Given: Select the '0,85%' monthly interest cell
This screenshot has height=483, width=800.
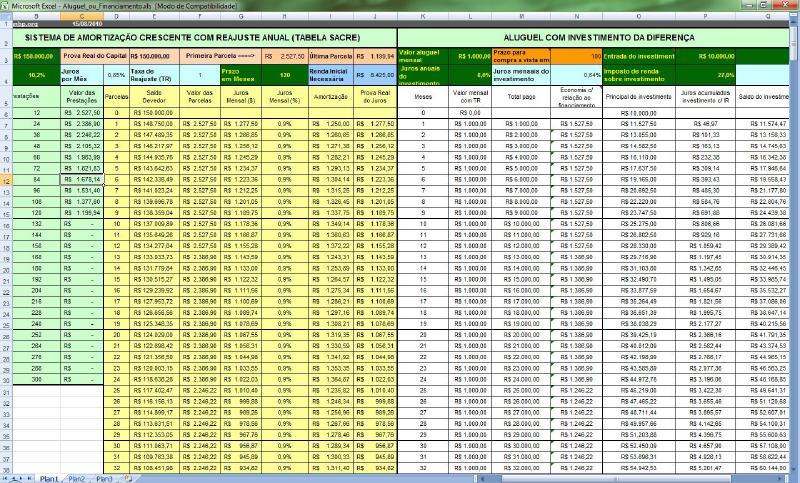Looking at the screenshot, I should coord(116,75).
